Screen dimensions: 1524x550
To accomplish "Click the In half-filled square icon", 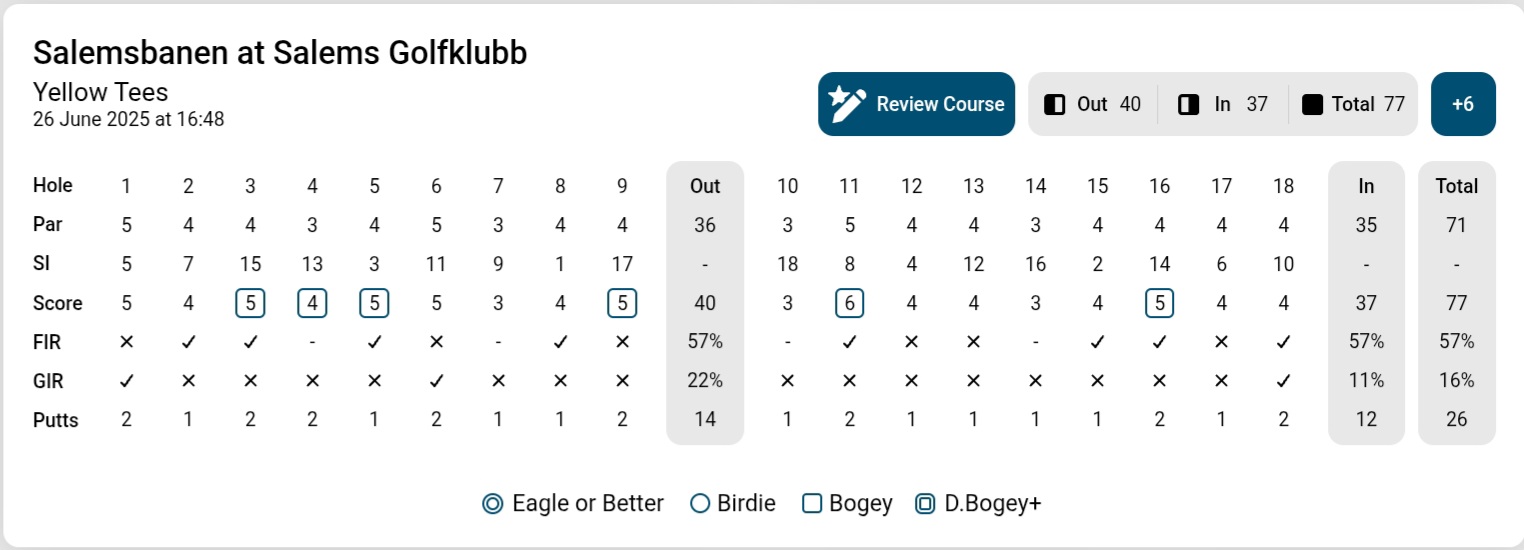I will (x=1188, y=104).
